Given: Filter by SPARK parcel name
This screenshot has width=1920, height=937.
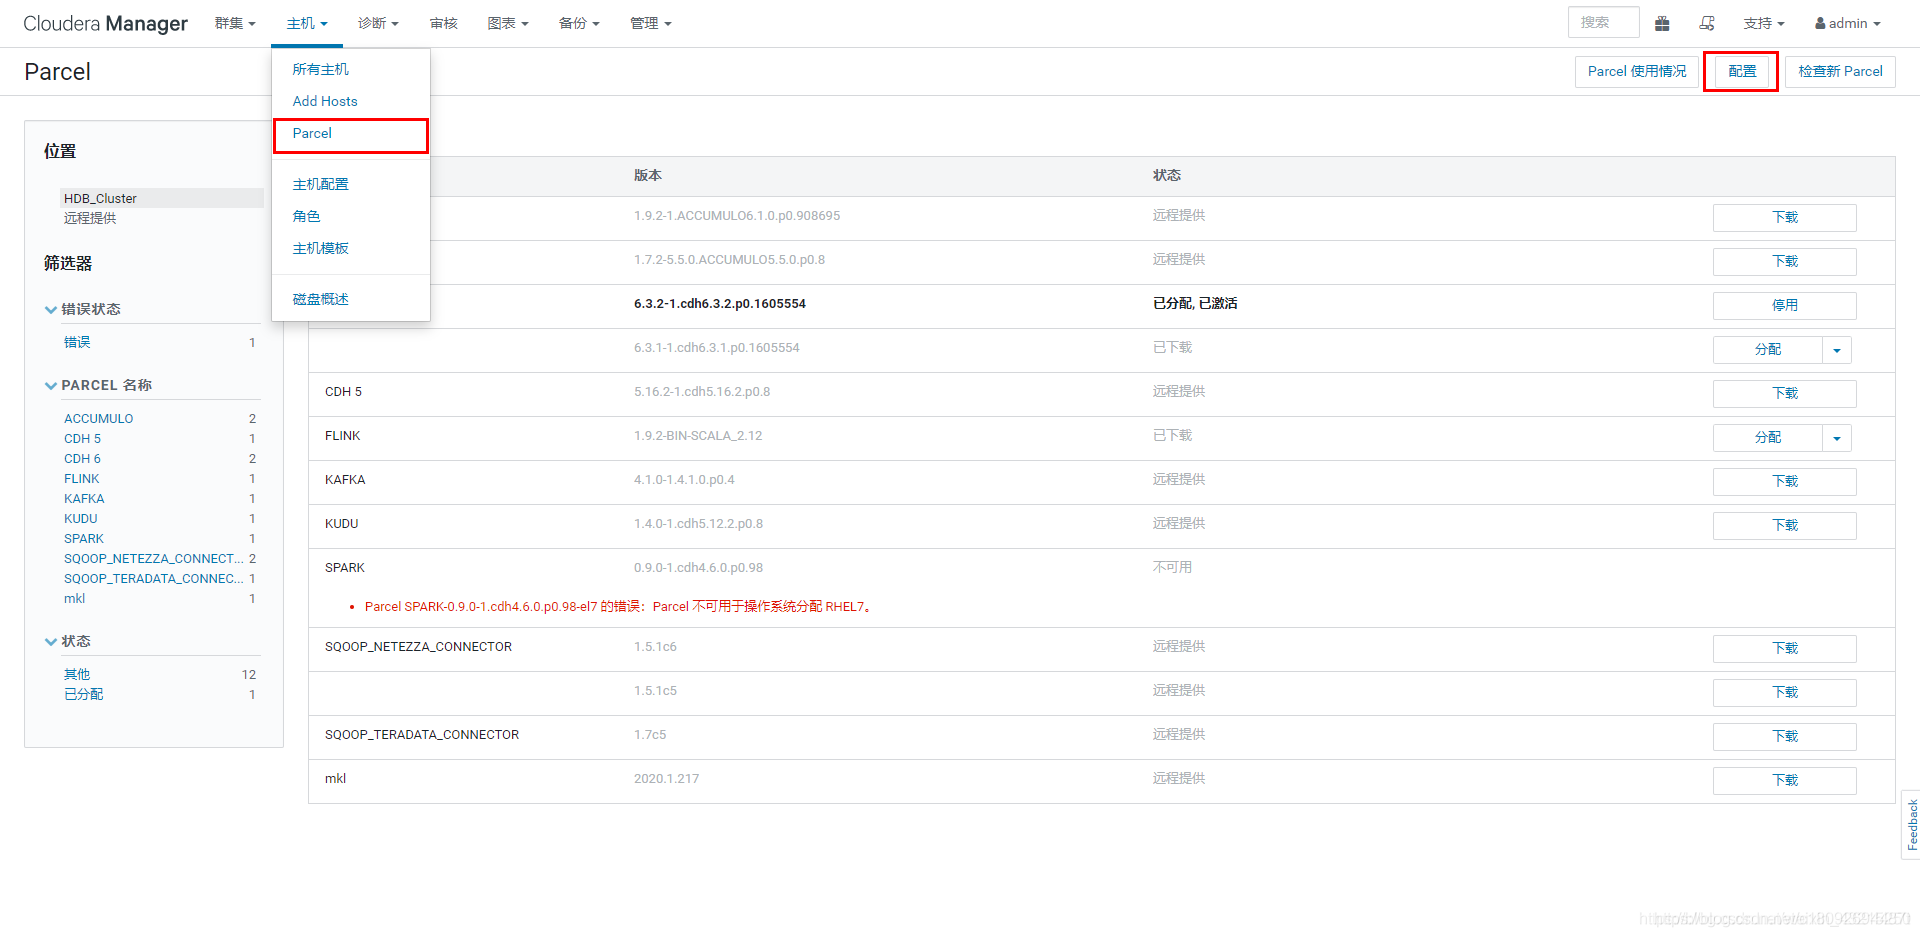Looking at the screenshot, I should (x=84, y=539).
